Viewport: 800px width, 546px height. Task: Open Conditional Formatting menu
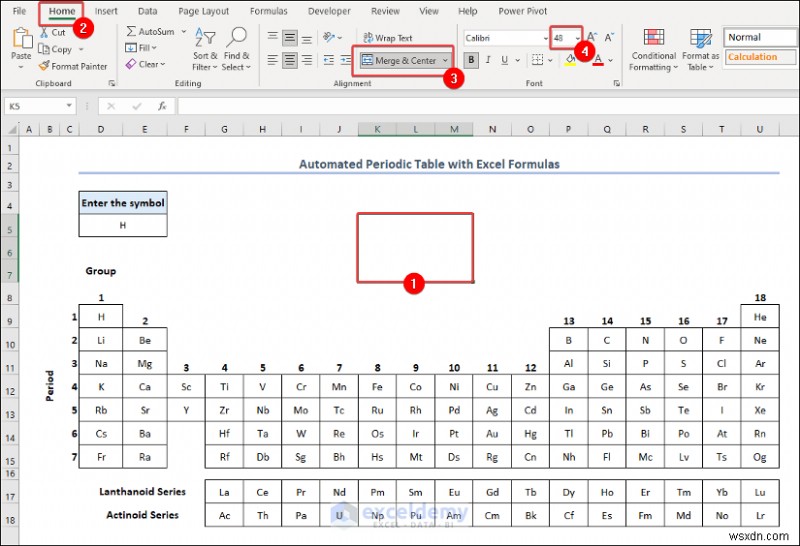pos(654,50)
